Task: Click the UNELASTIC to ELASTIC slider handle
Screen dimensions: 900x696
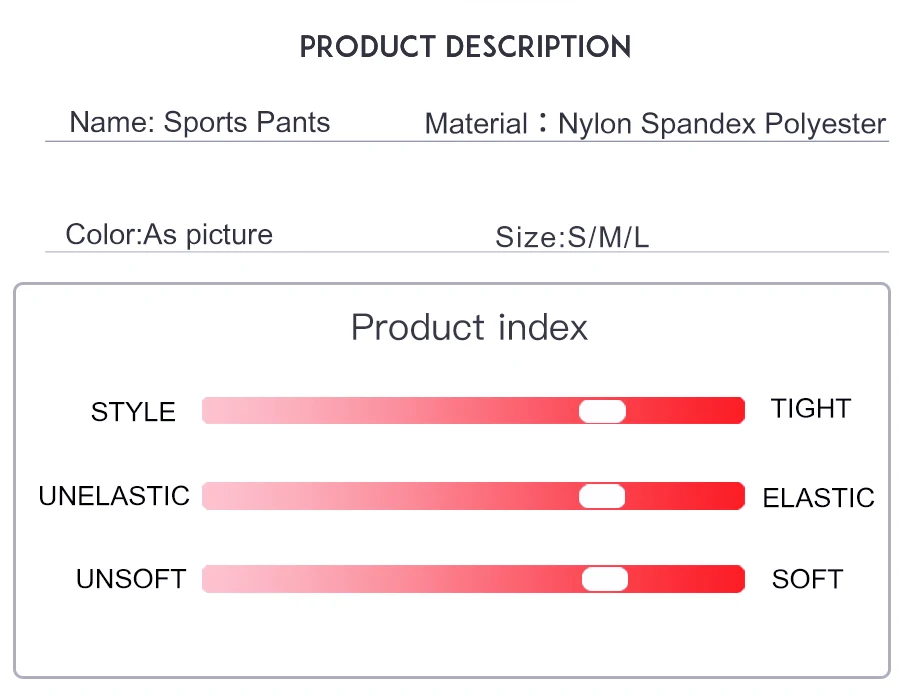Action: [602, 496]
